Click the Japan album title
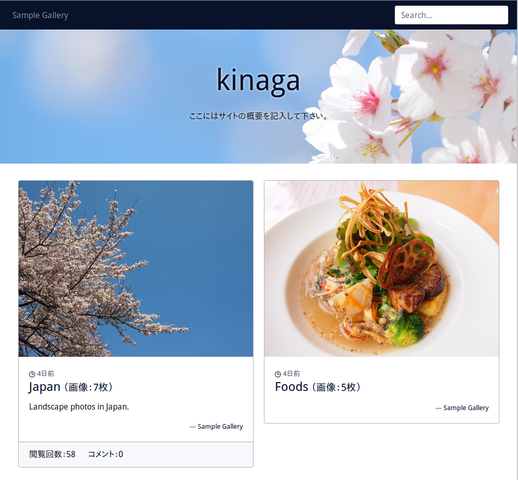 click(44, 387)
